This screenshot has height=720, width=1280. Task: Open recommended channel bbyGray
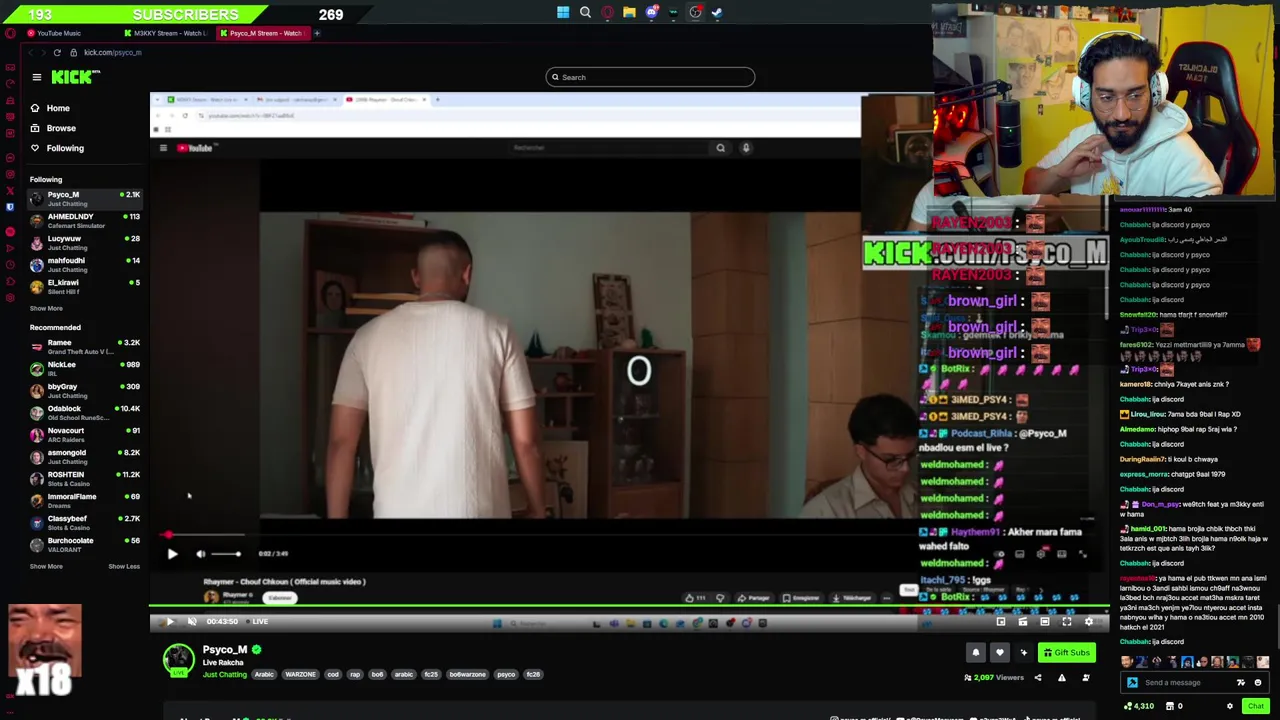pos(85,391)
